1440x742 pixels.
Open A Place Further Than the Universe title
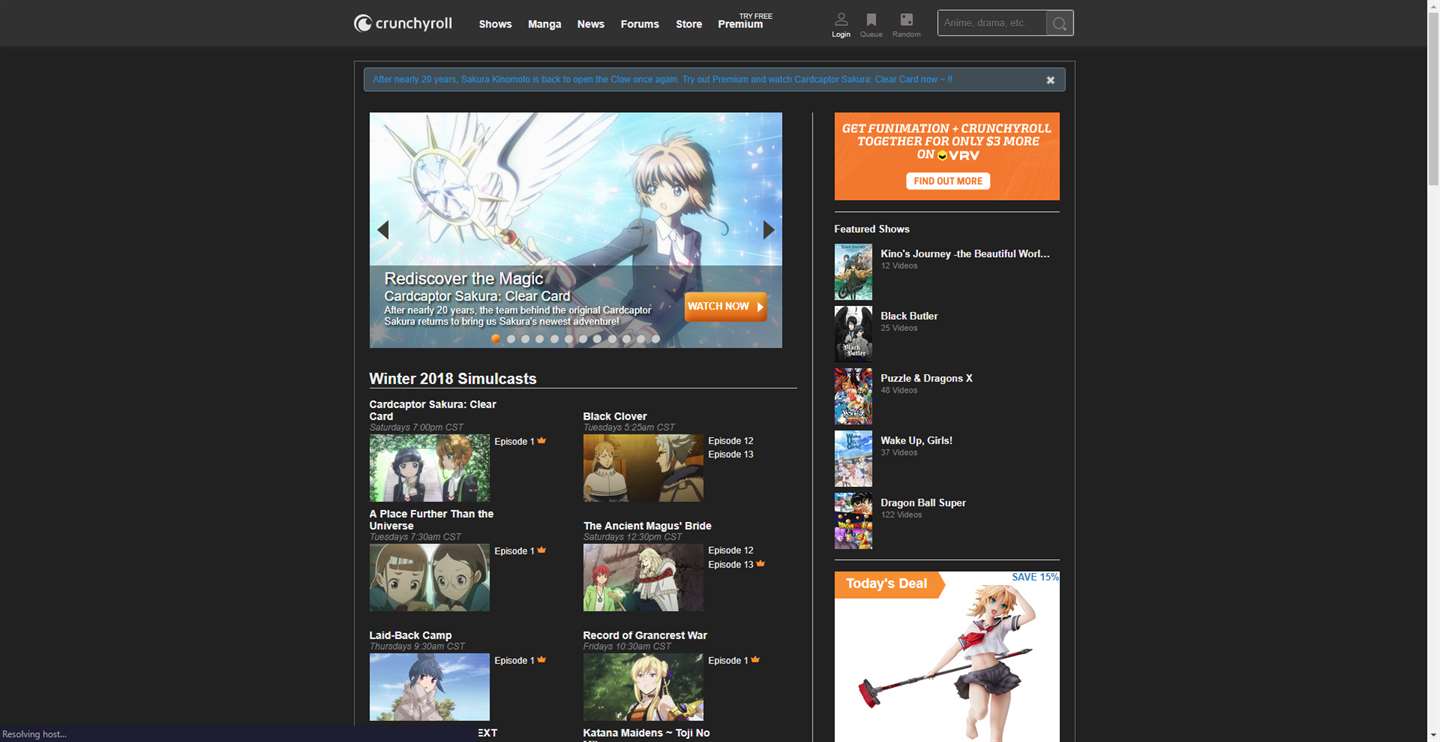[x=431, y=520]
